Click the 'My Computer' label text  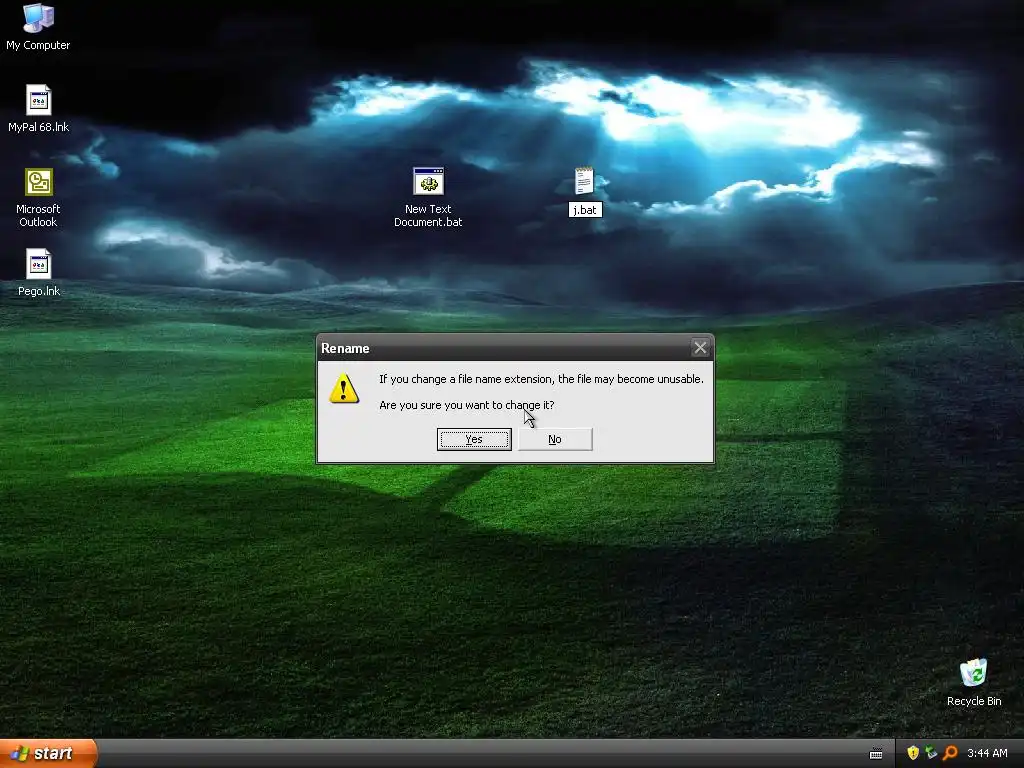(38, 45)
